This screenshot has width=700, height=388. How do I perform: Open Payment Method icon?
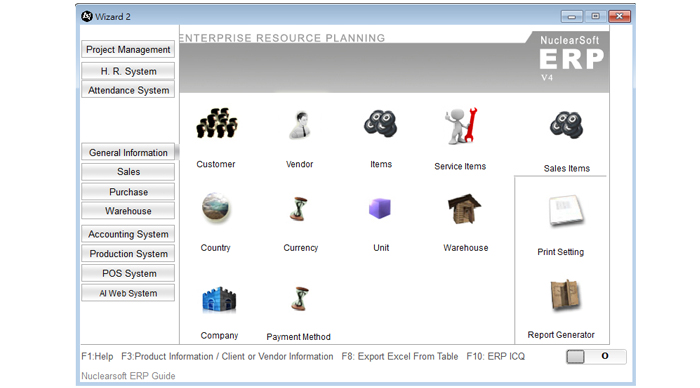coord(300,299)
